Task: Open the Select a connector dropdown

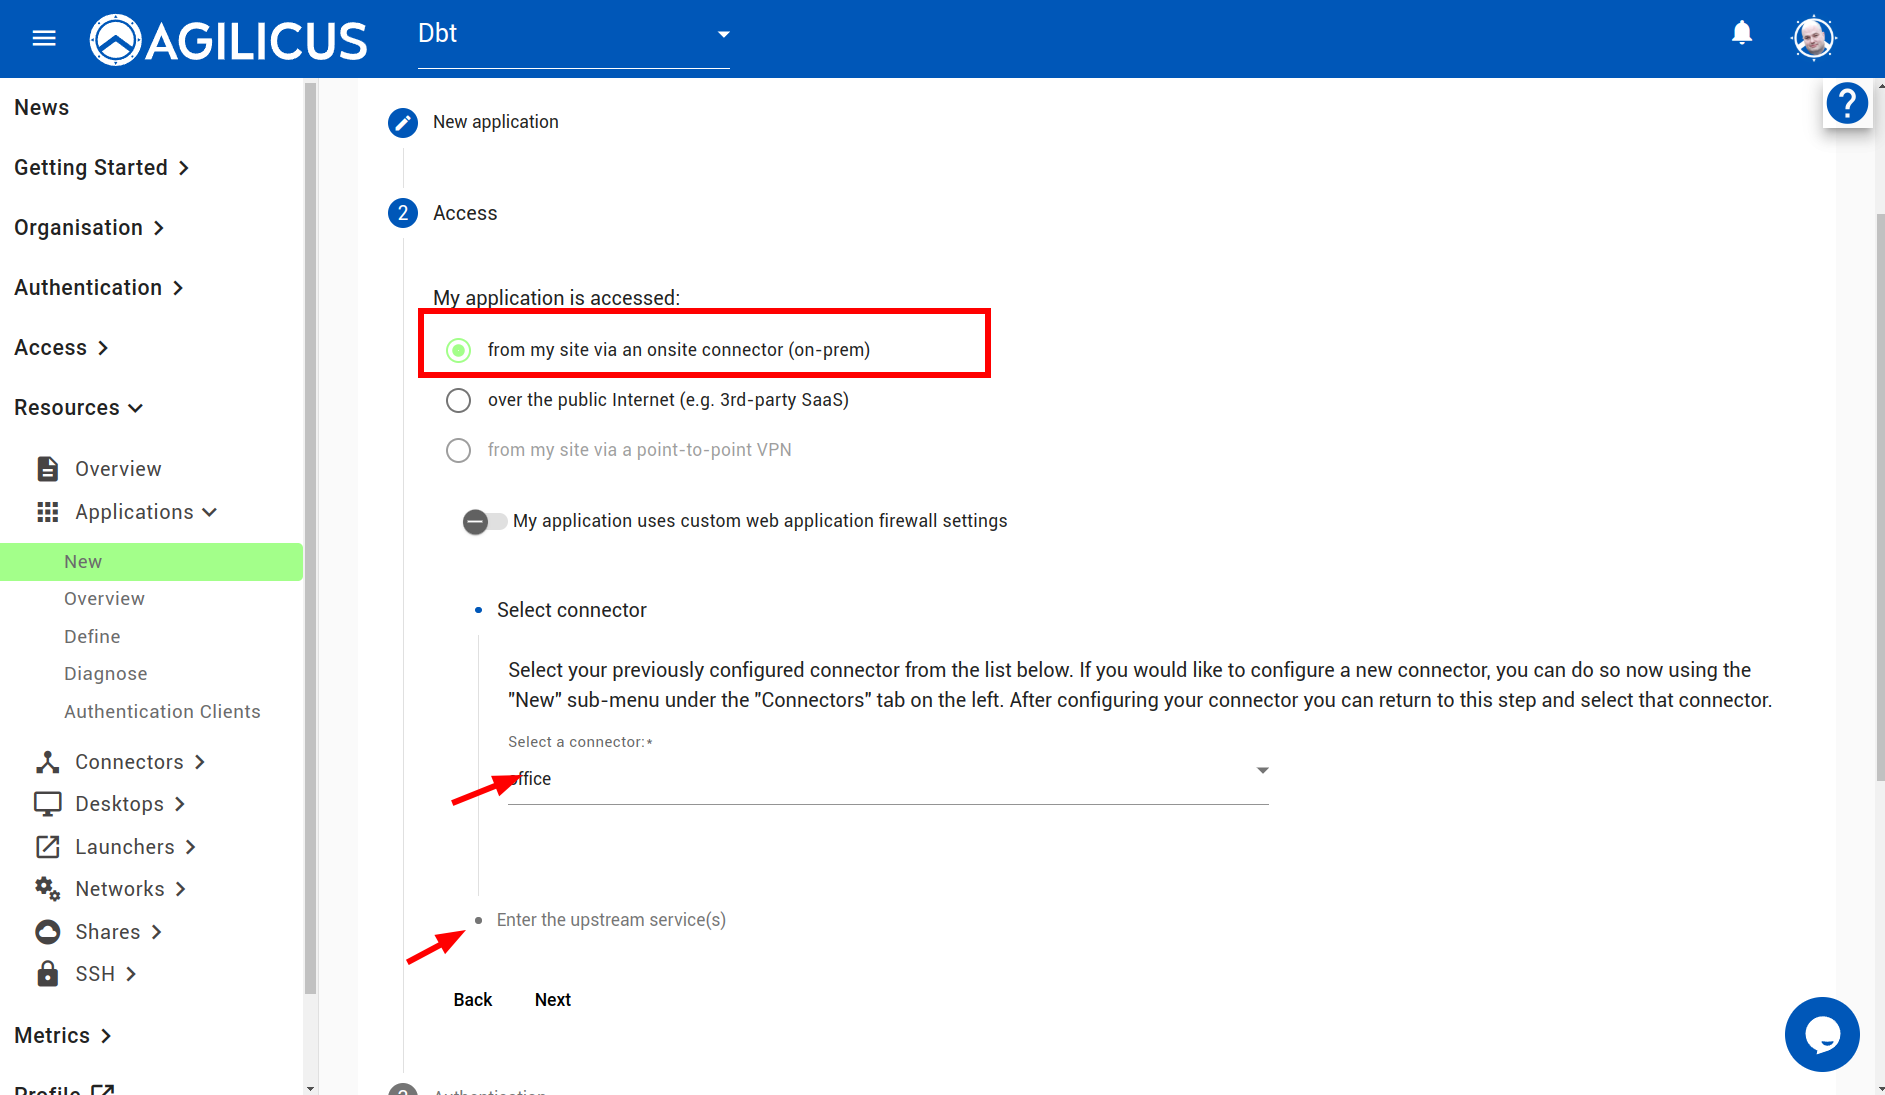Action: tap(887, 778)
